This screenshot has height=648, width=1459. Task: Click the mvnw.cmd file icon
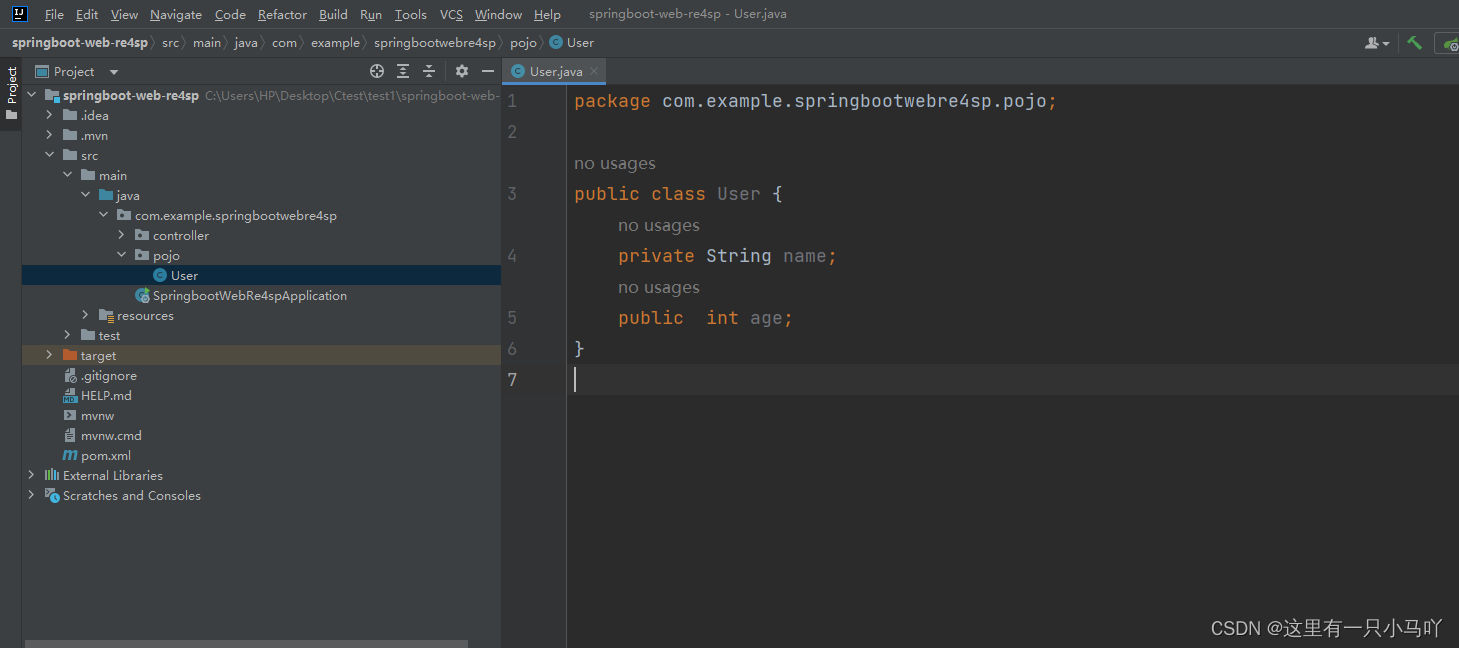[x=70, y=435]
